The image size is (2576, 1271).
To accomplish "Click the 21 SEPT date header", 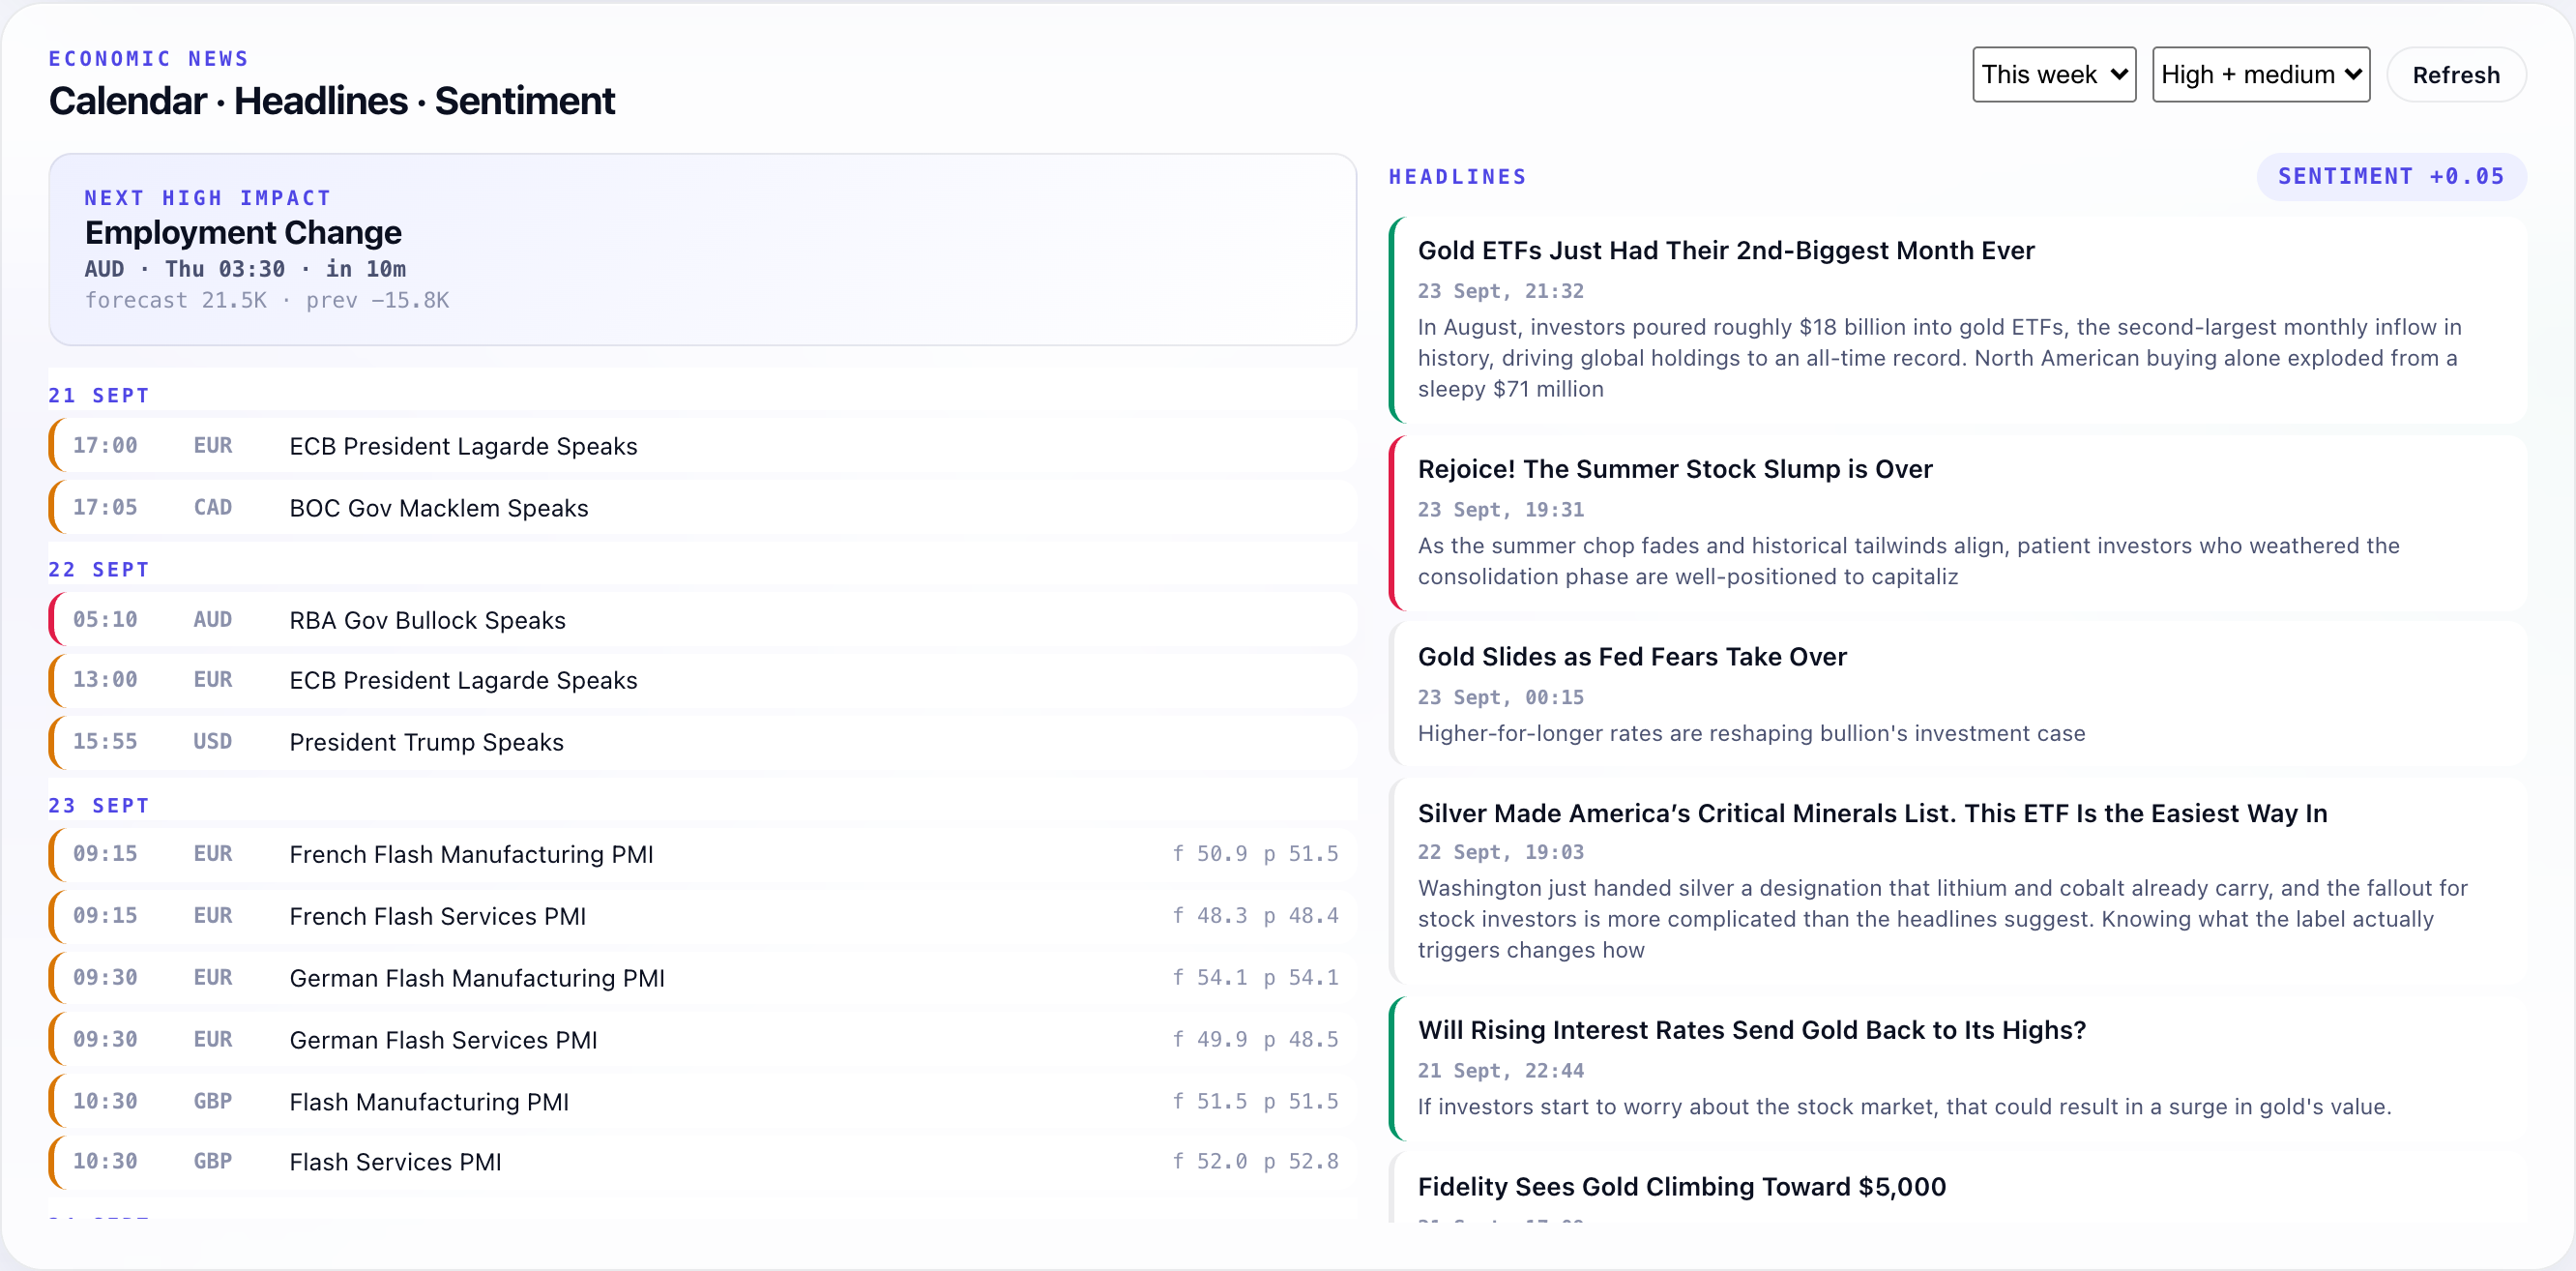I will click(99, 396).
